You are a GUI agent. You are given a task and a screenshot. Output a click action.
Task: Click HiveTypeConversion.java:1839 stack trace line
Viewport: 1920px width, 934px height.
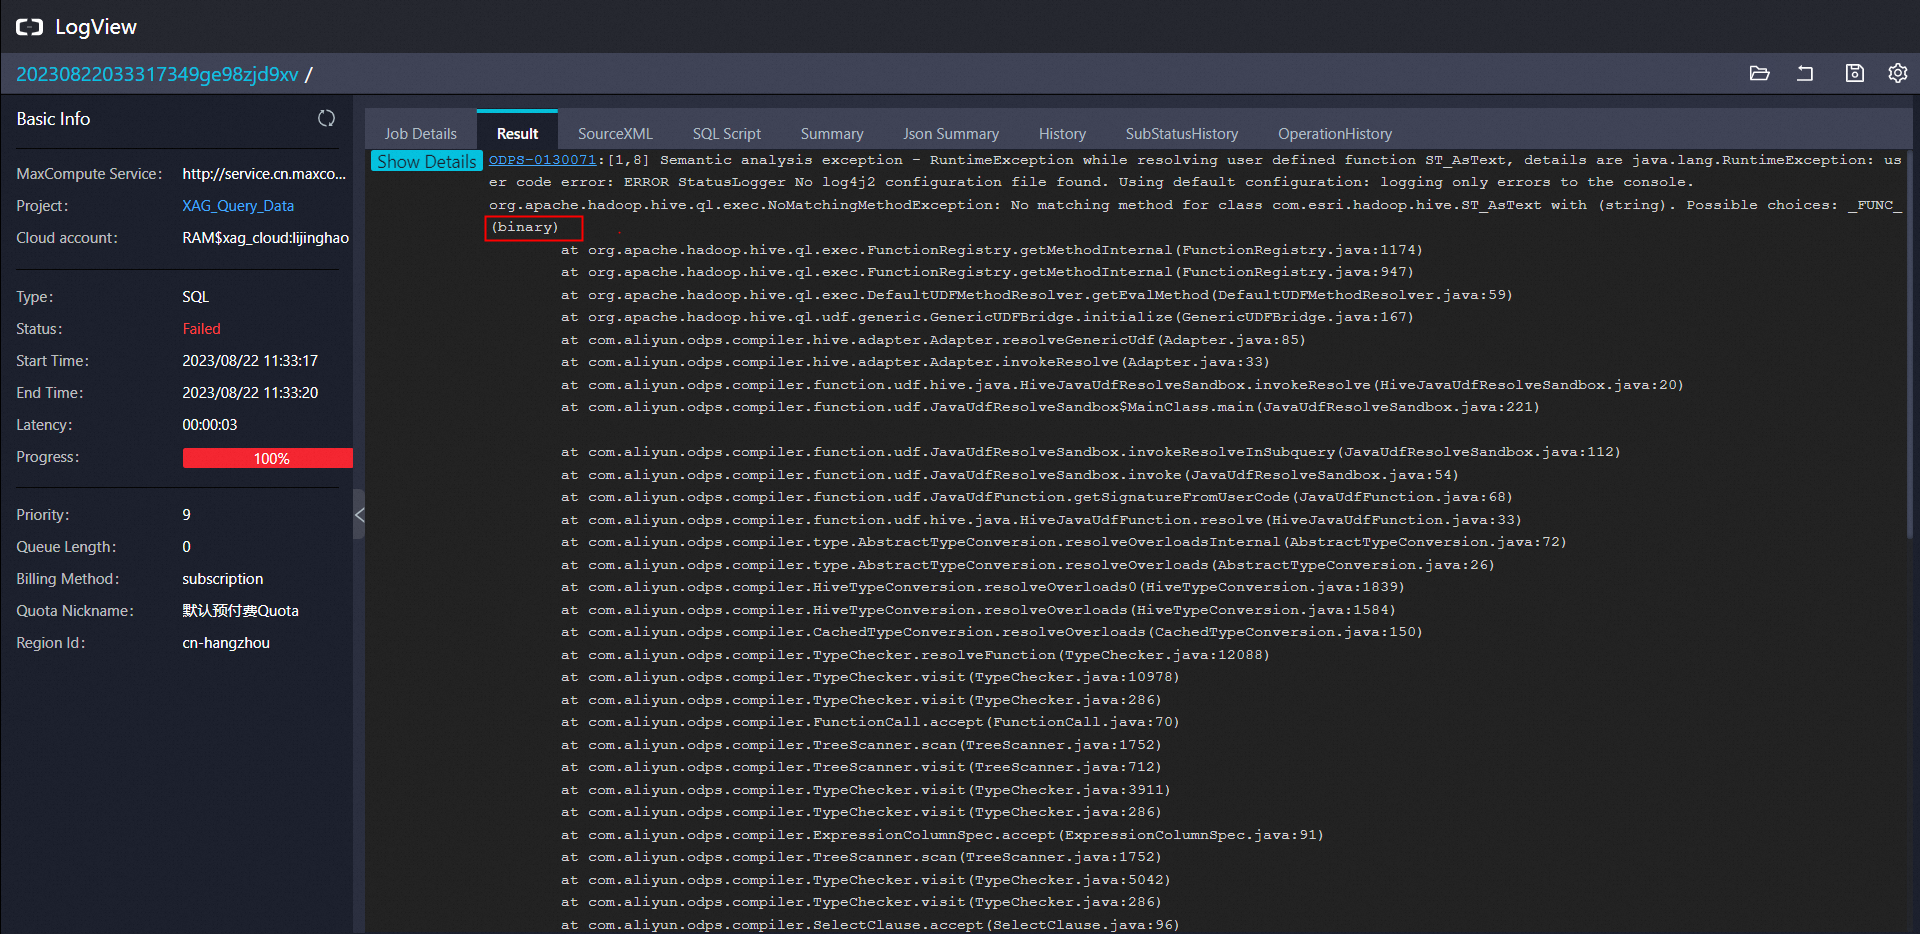coord(983,587)
